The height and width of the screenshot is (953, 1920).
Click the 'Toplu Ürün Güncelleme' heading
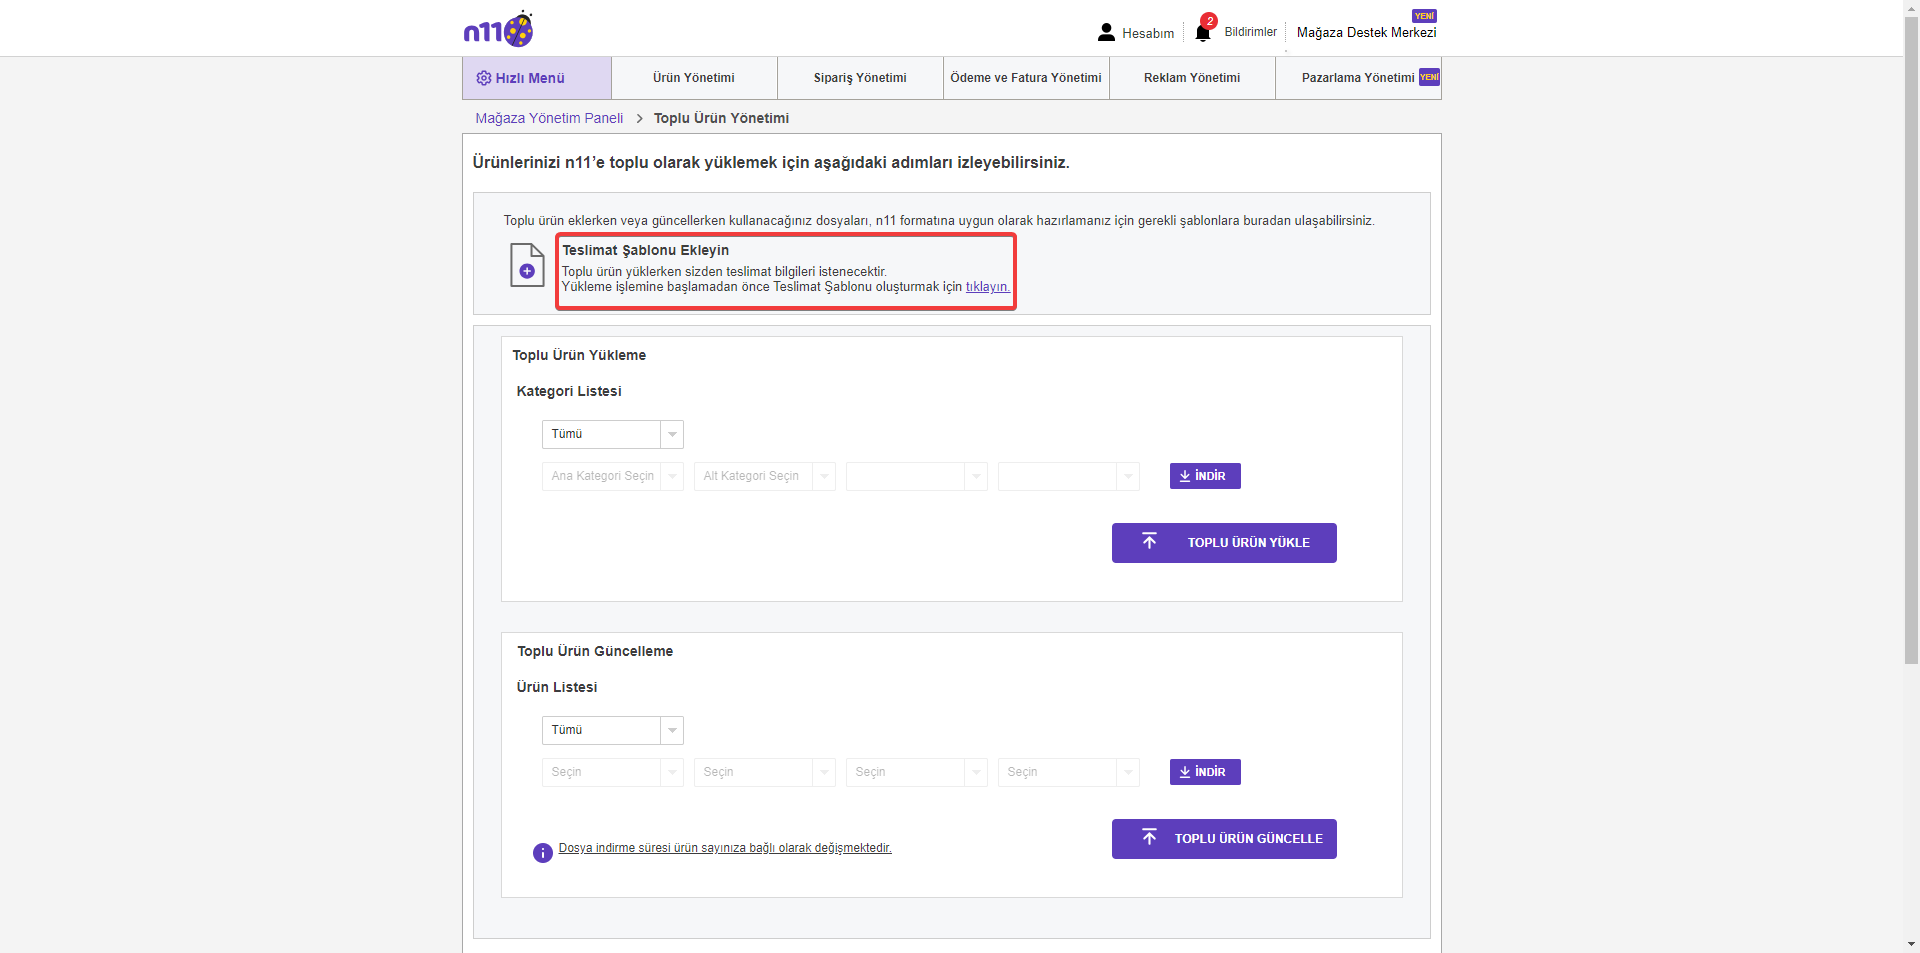595,651
